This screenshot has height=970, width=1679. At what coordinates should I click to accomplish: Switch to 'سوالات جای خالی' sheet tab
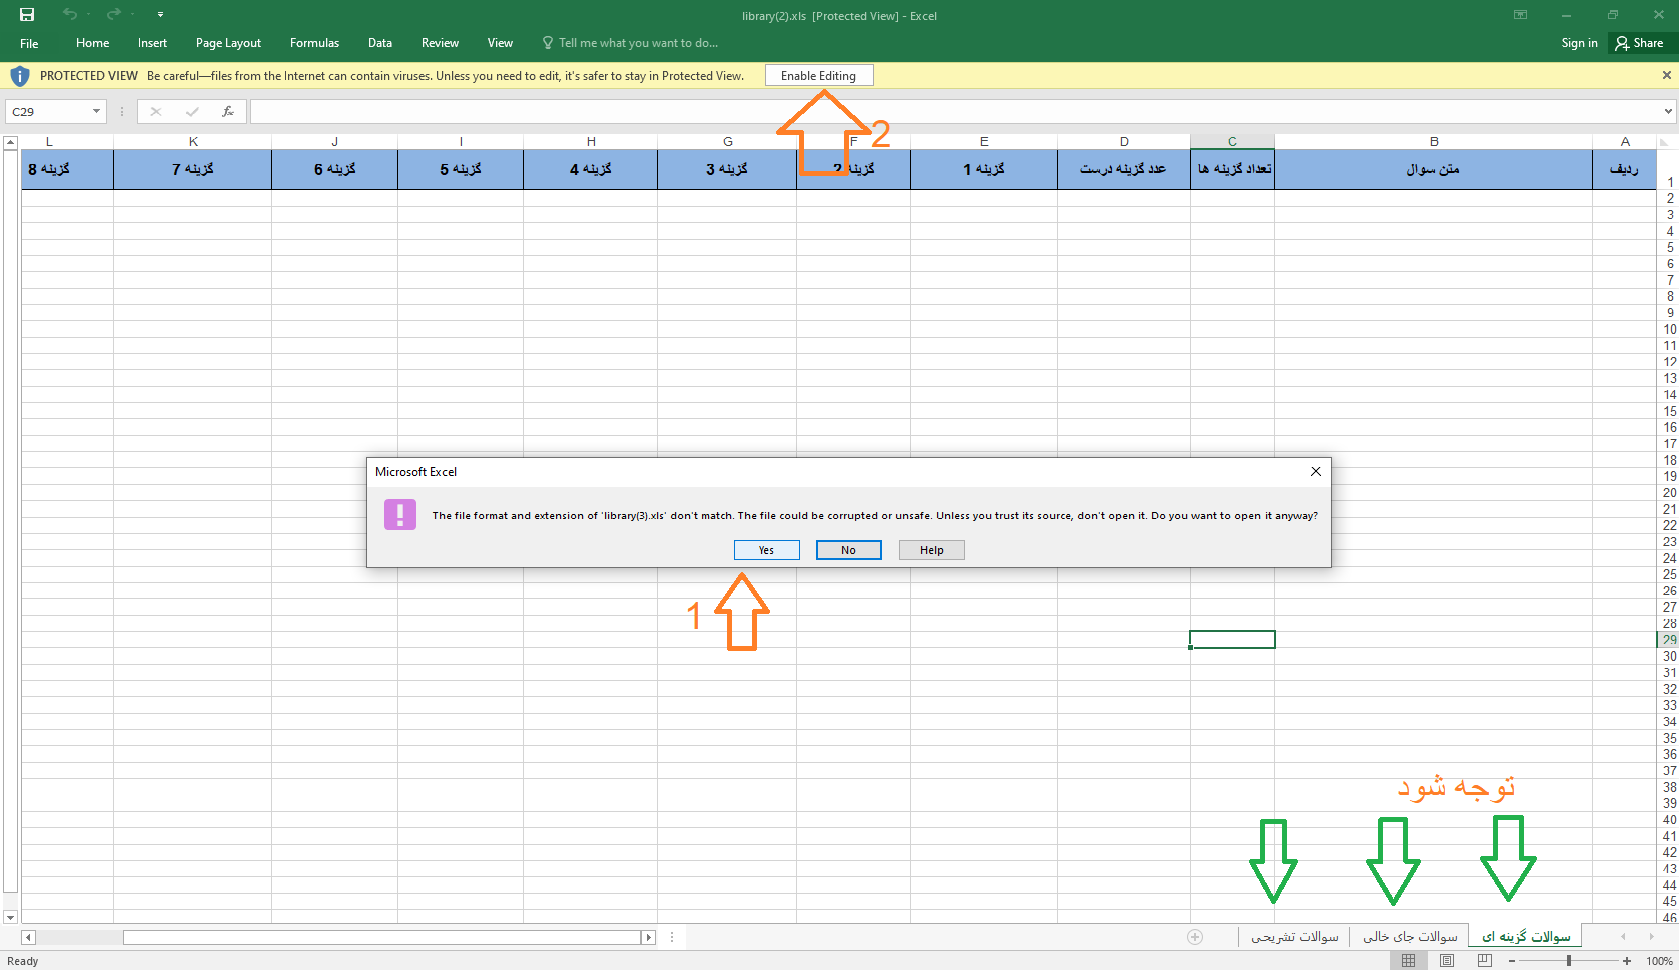click(x=1409, y=937)
